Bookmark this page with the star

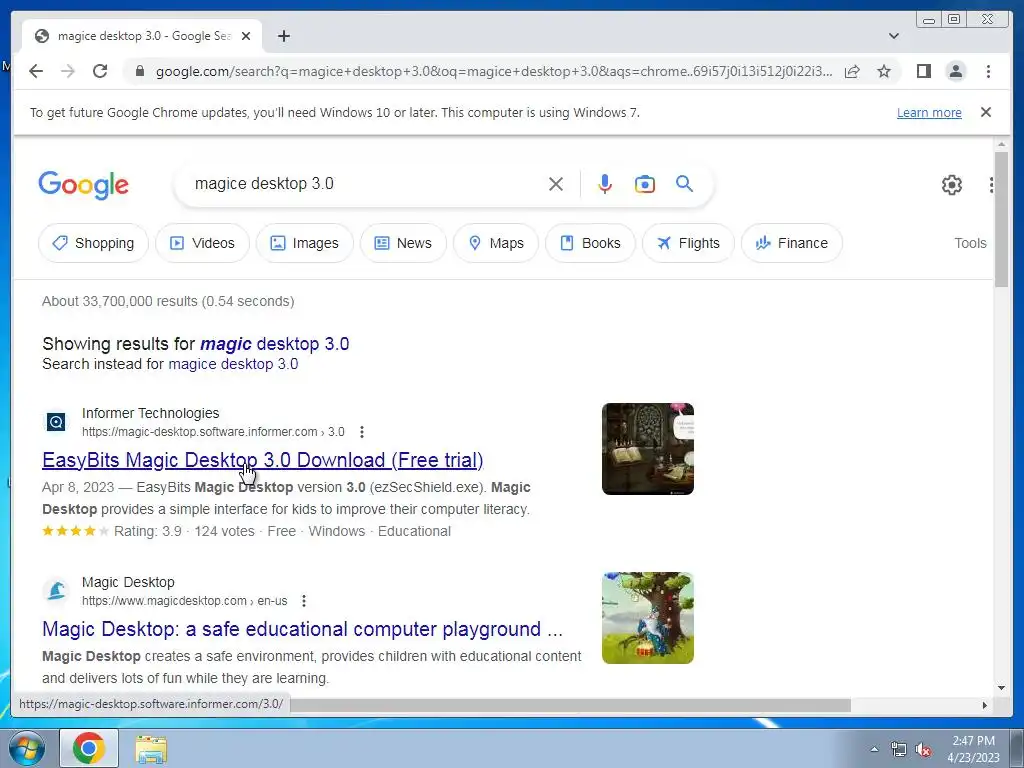[884, 71]
